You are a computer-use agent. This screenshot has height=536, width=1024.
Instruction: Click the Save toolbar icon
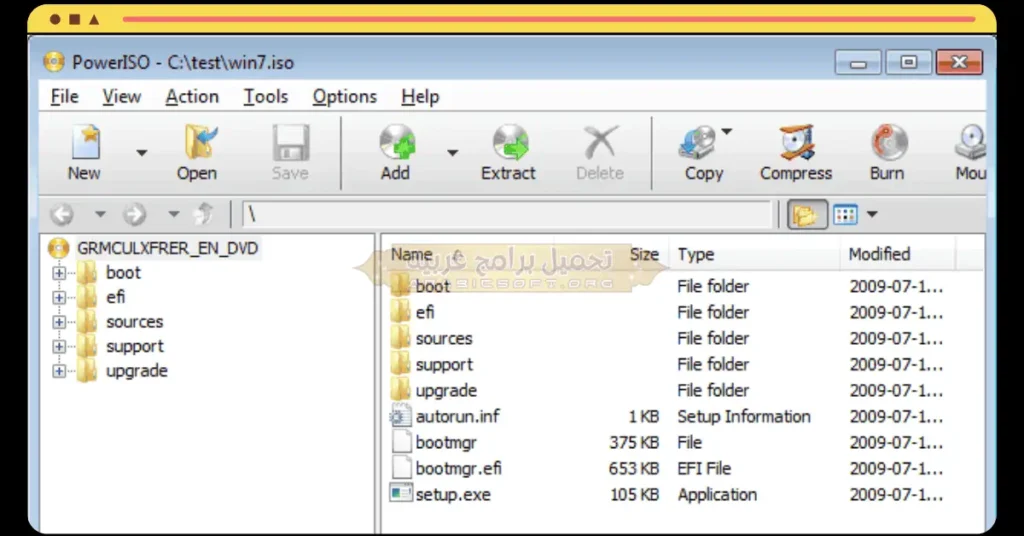click(x=291, y=142)
